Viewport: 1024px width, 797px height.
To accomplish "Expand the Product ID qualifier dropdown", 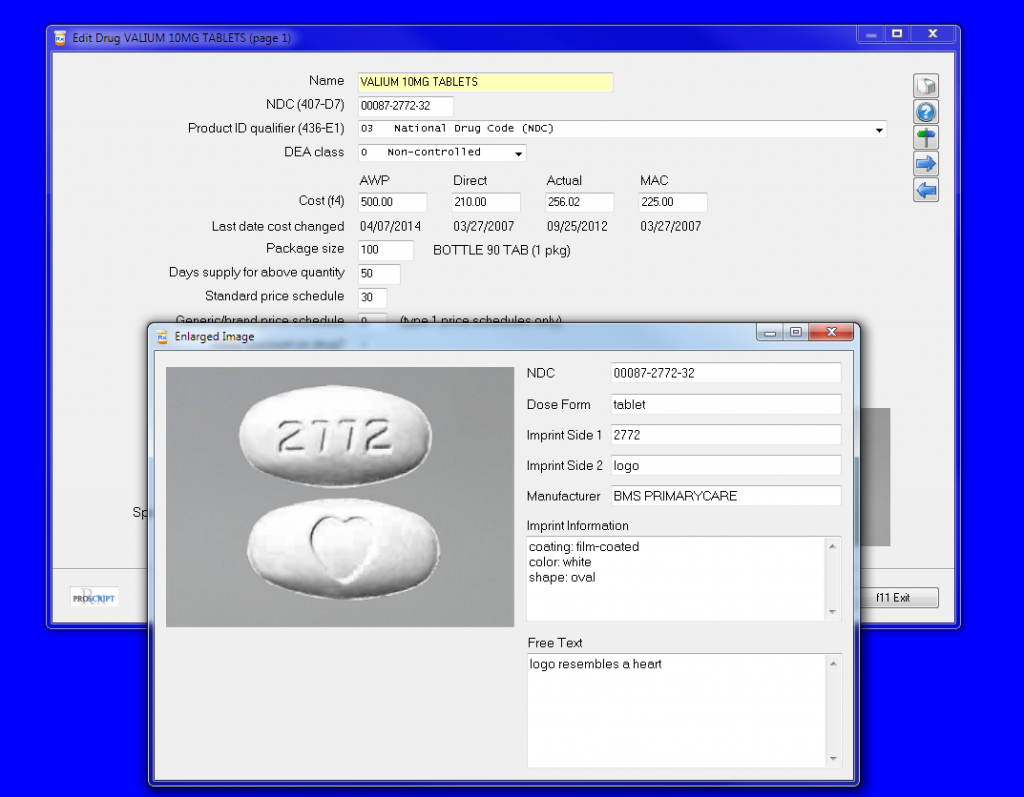I will tap(879, 129).
